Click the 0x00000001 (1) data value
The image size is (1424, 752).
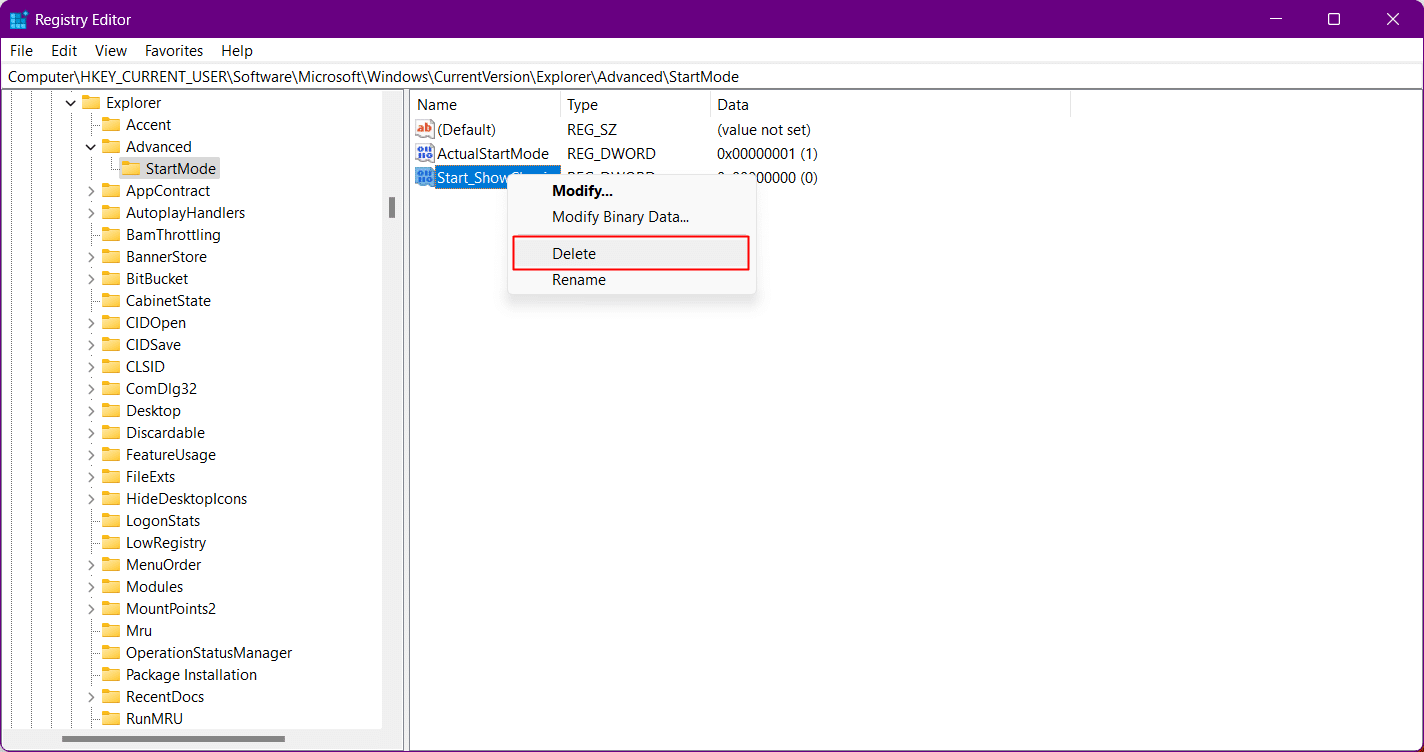767,154
